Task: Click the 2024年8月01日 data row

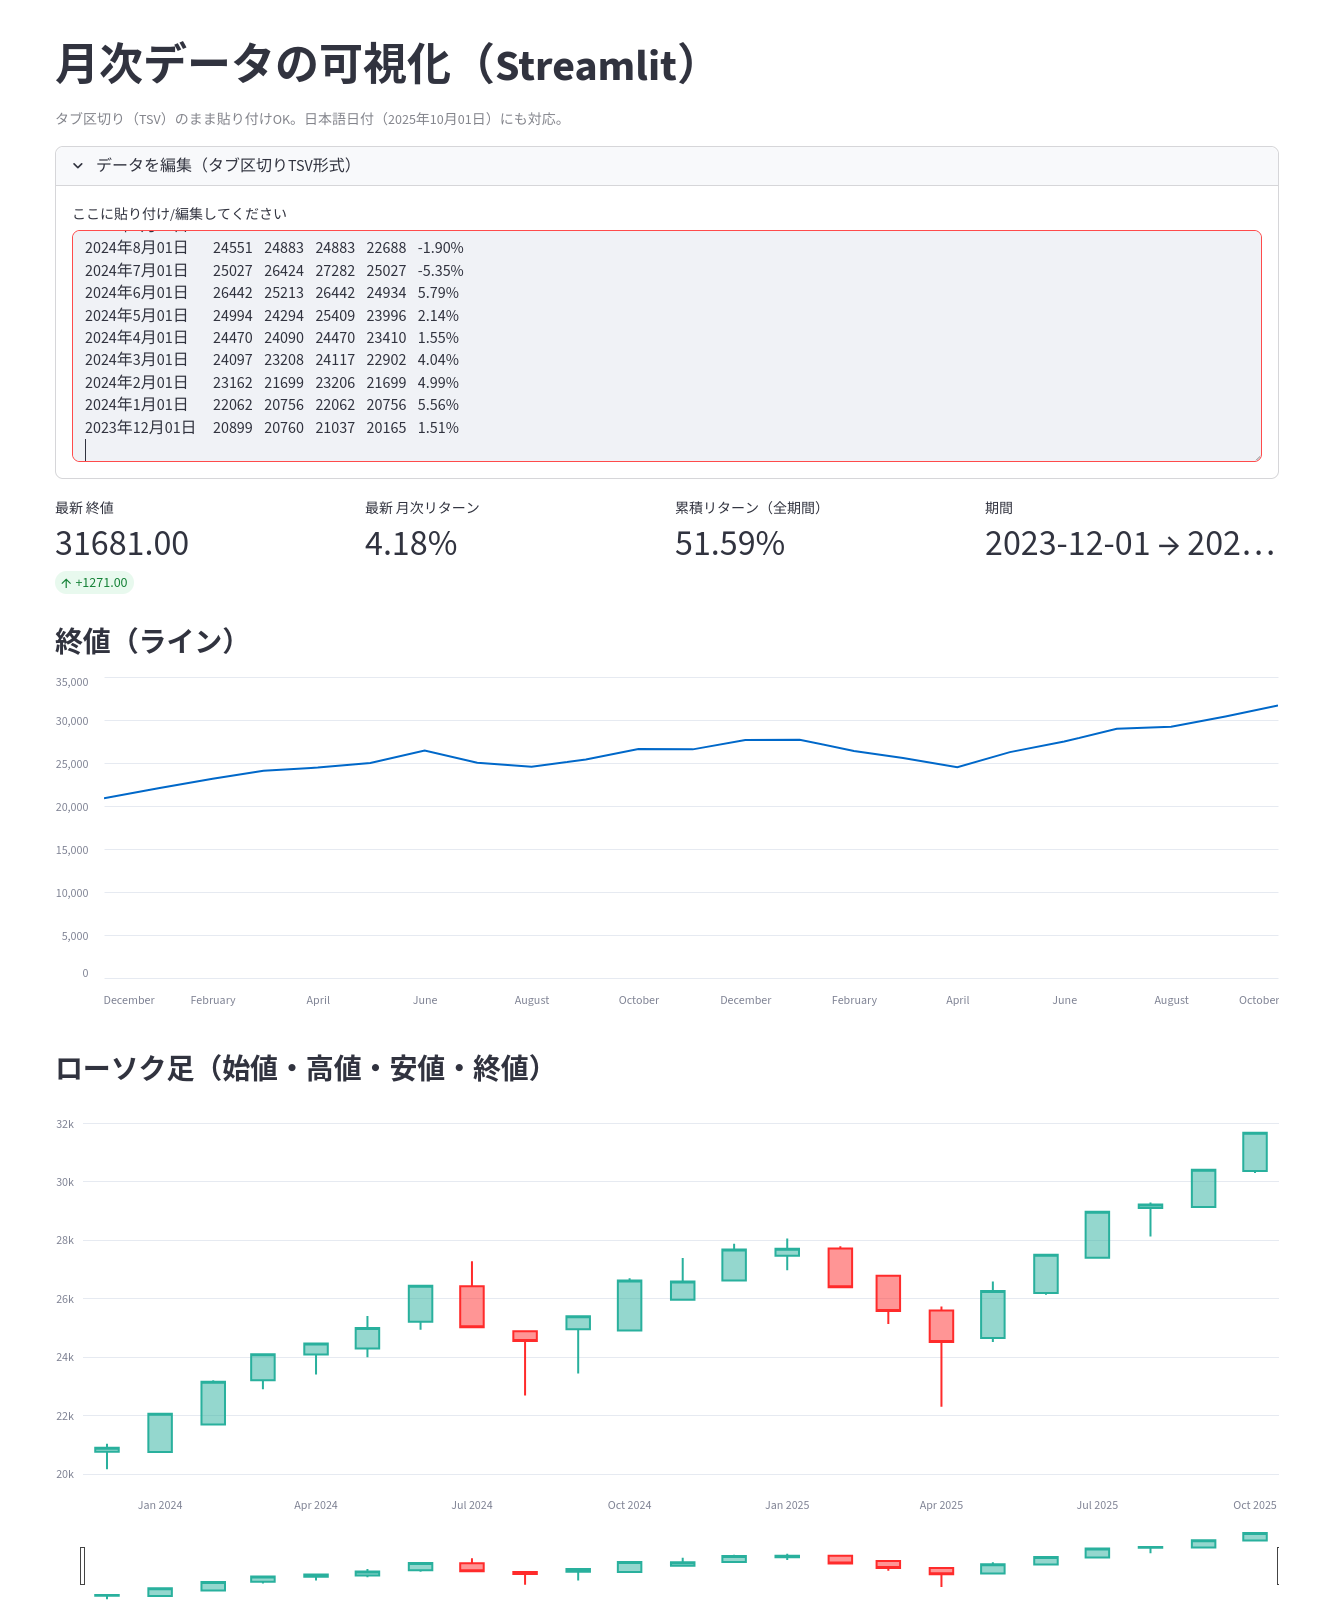Action: (274, 248)
